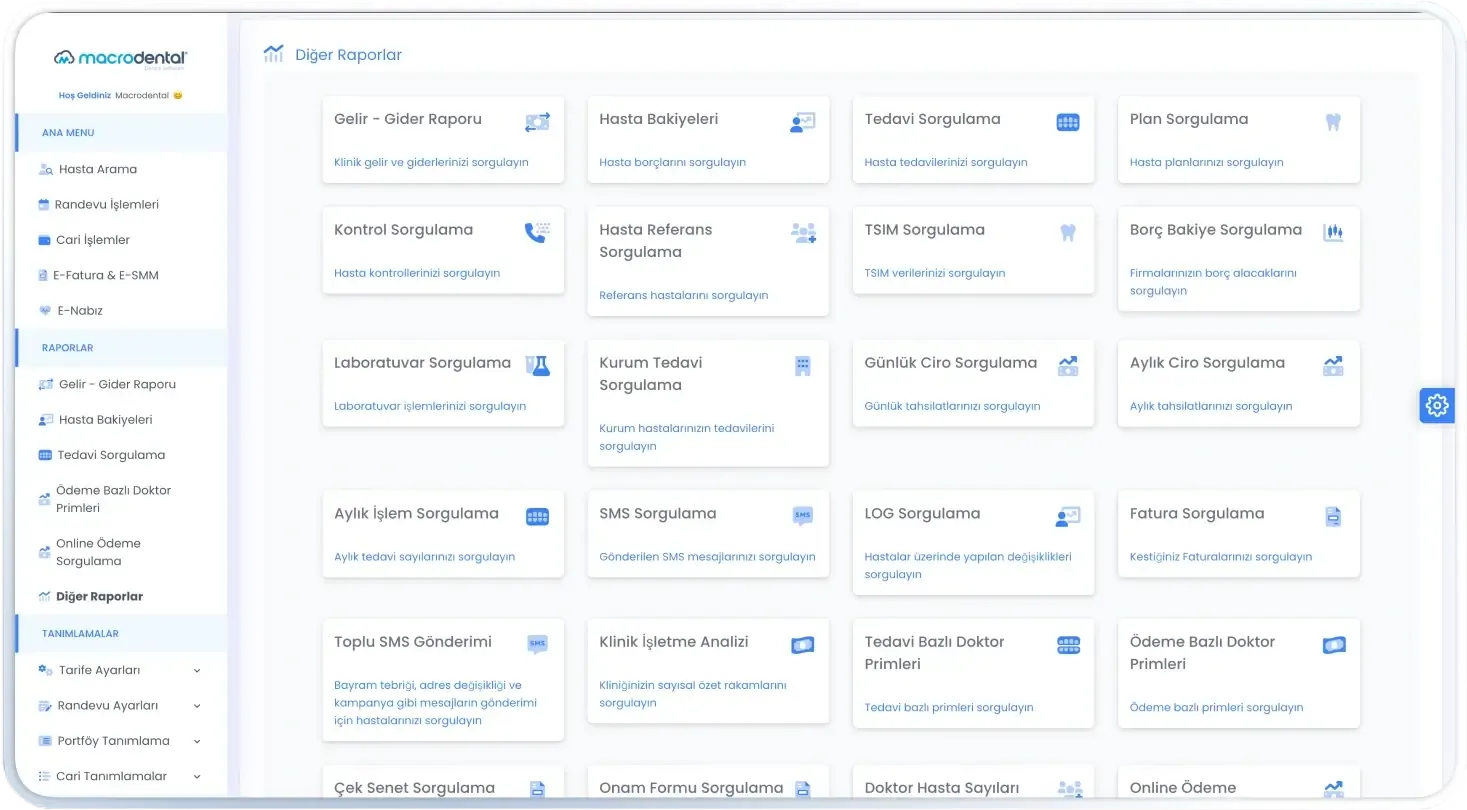Viewport: 1467px width, 810px height.
Task: Click 'Ödeme bazlı primleri sorgulayın' text
Action: pos(1217,707)
